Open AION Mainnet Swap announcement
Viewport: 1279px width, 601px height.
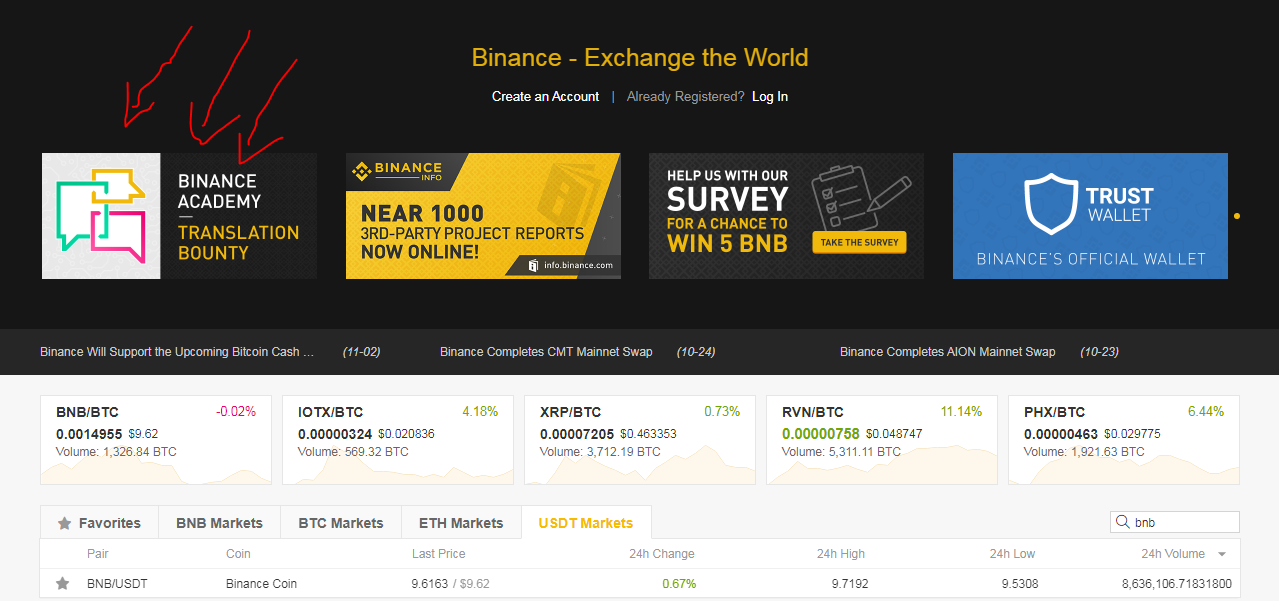947,352
